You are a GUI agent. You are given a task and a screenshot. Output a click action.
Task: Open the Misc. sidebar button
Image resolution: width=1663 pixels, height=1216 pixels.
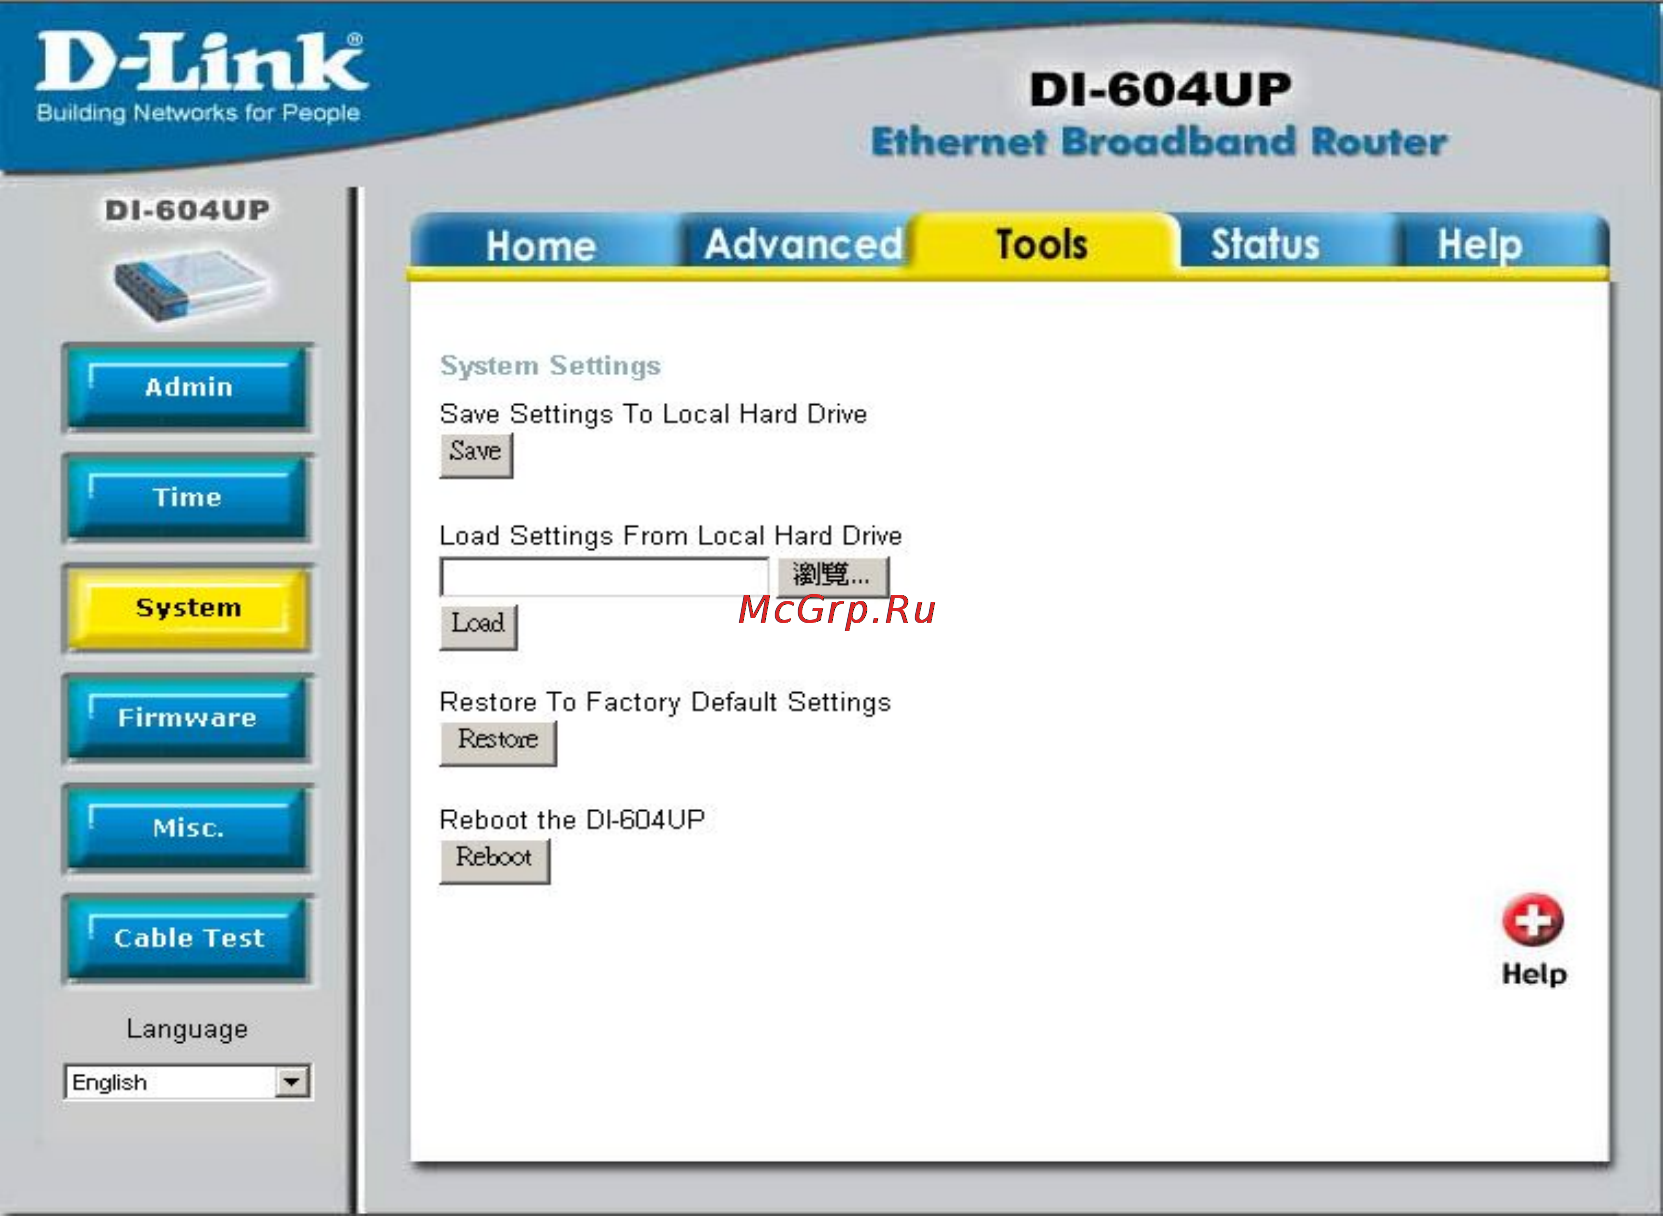tap(188, 828)
